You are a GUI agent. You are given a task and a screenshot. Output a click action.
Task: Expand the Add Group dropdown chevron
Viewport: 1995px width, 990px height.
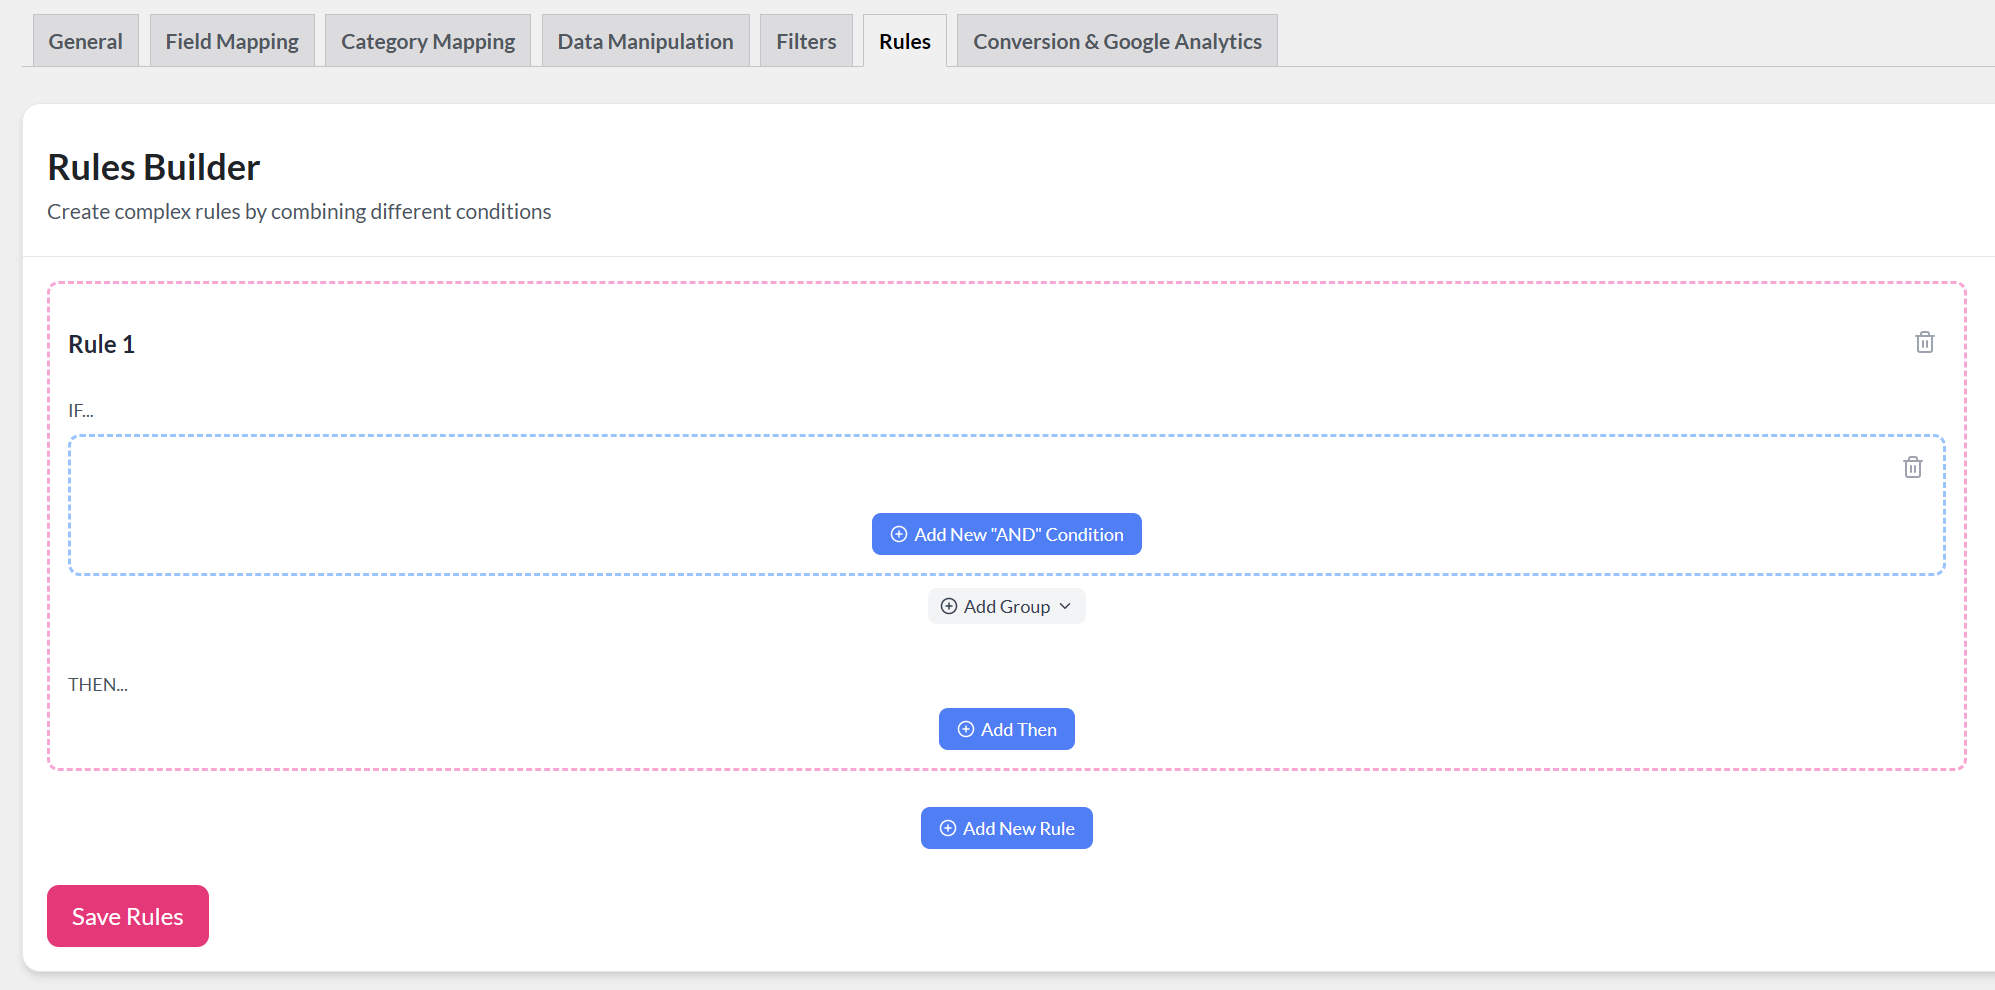click(x=1065, y=607)
